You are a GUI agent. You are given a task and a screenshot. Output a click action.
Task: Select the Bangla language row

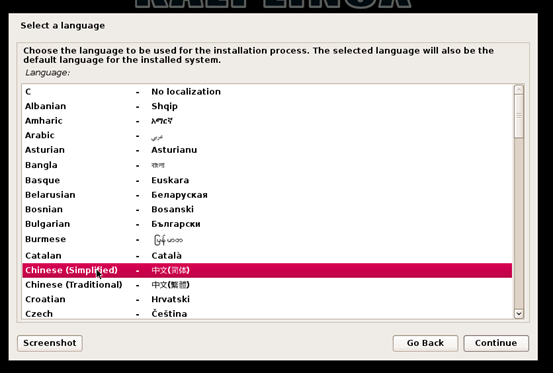pyautogui.click(x=267, y=165)
